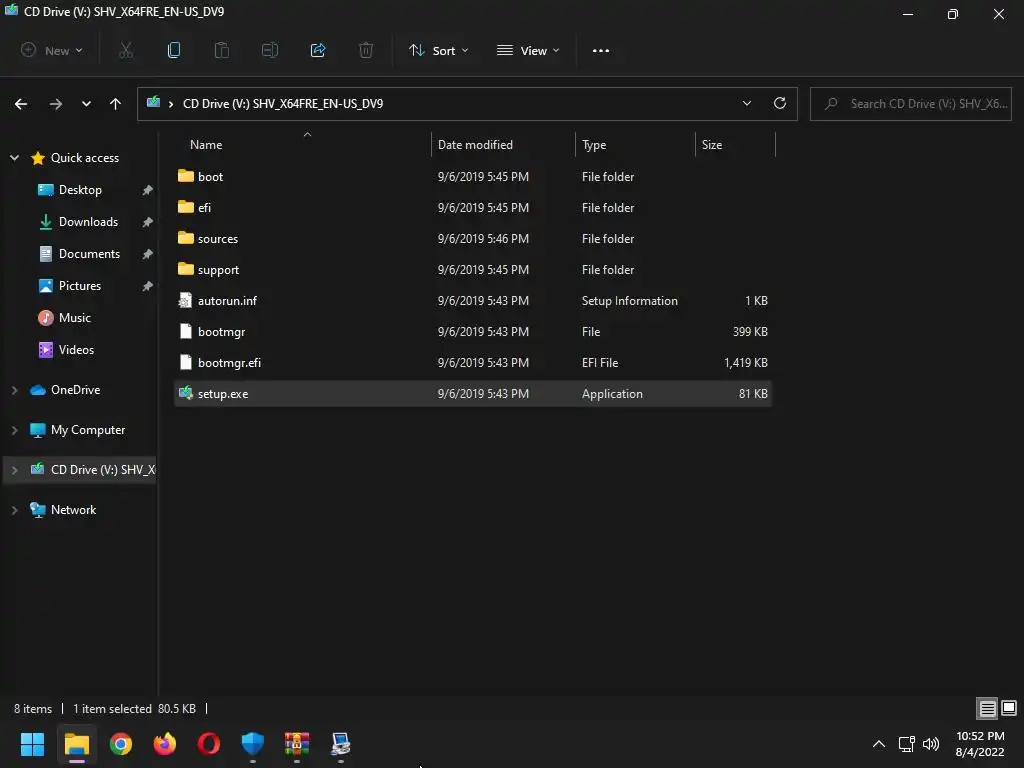Unpin Documents from Quick access
Image resolution: width=1024 pixels, height=768 pixels.
tap(148, 254)
